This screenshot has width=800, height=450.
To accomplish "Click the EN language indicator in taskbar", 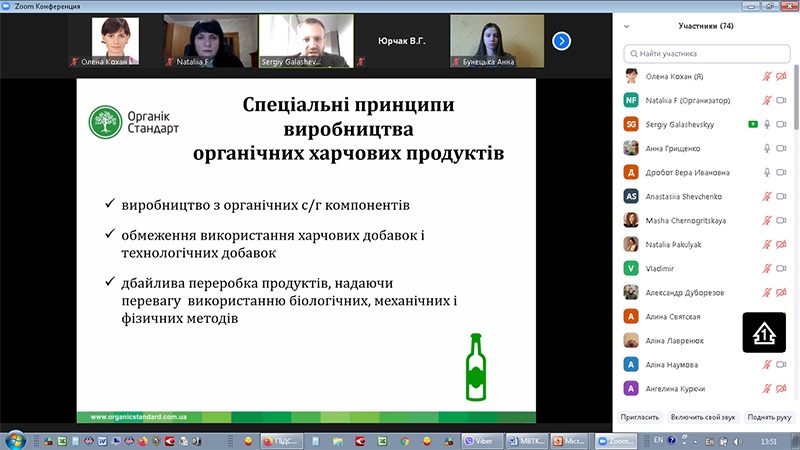I will pos(659,440).
